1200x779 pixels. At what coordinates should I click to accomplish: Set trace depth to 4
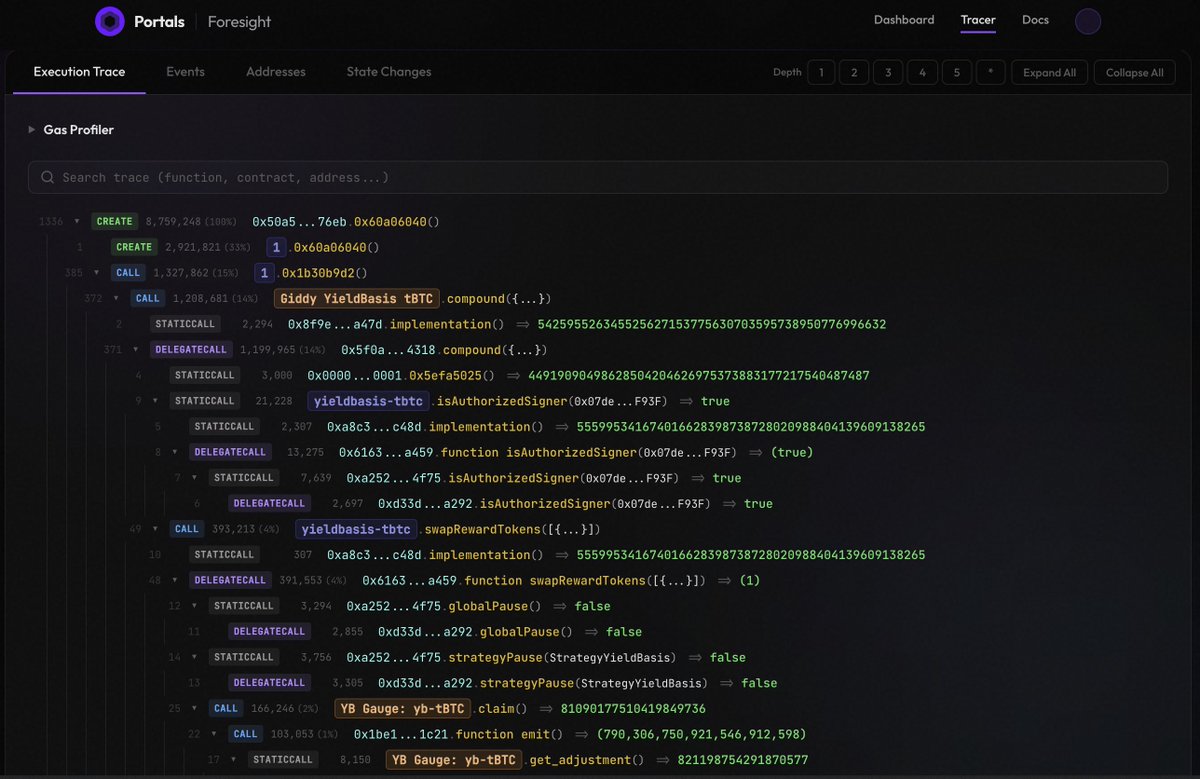tap(922, 72)
